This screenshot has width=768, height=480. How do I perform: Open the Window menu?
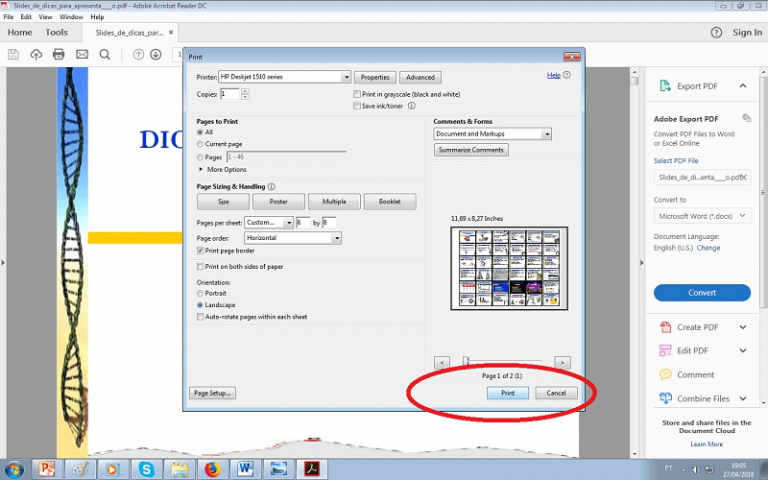point(71,17)
